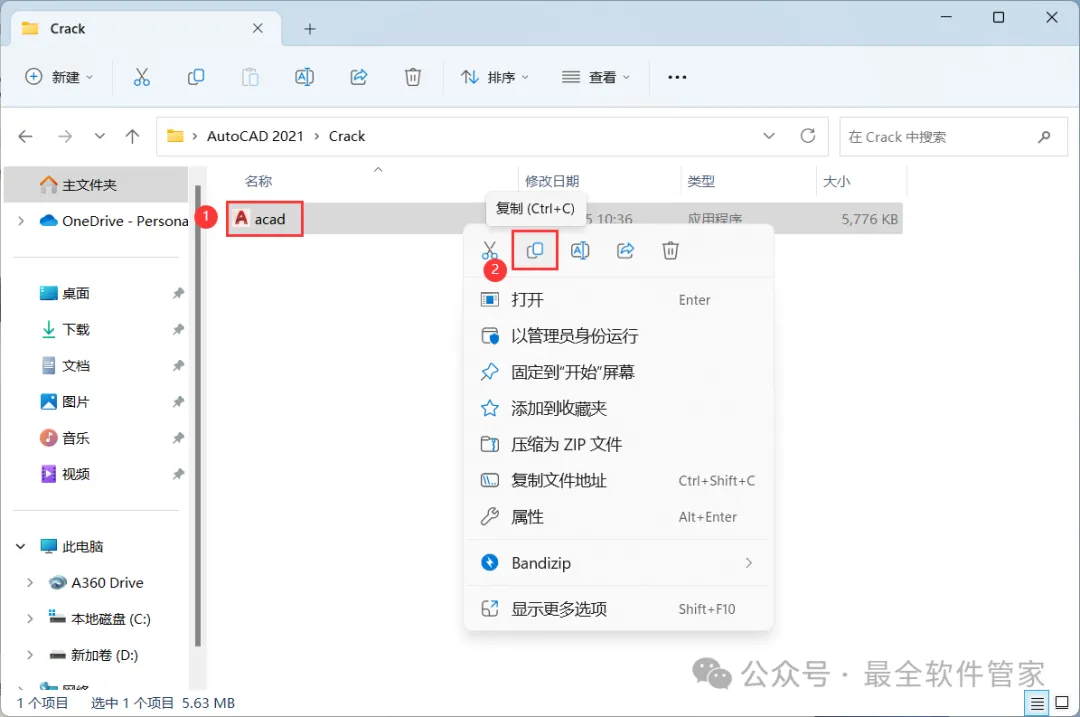Viewport: 1080px width, 717px height.
Task: Unpin 桌面 using its pin icon
Action: [178, 293]
